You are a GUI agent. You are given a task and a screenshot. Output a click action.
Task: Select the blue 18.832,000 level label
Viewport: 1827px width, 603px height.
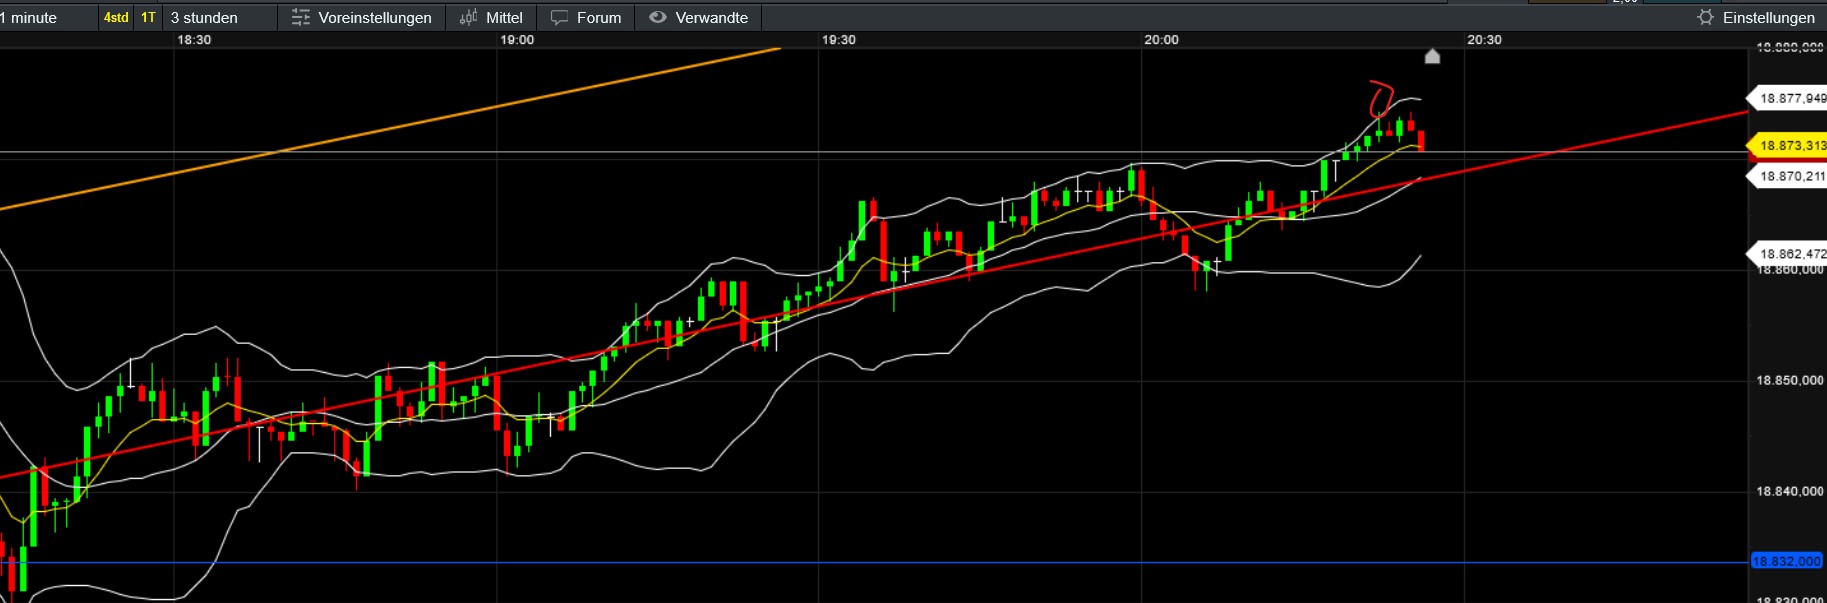point(1788,561)
